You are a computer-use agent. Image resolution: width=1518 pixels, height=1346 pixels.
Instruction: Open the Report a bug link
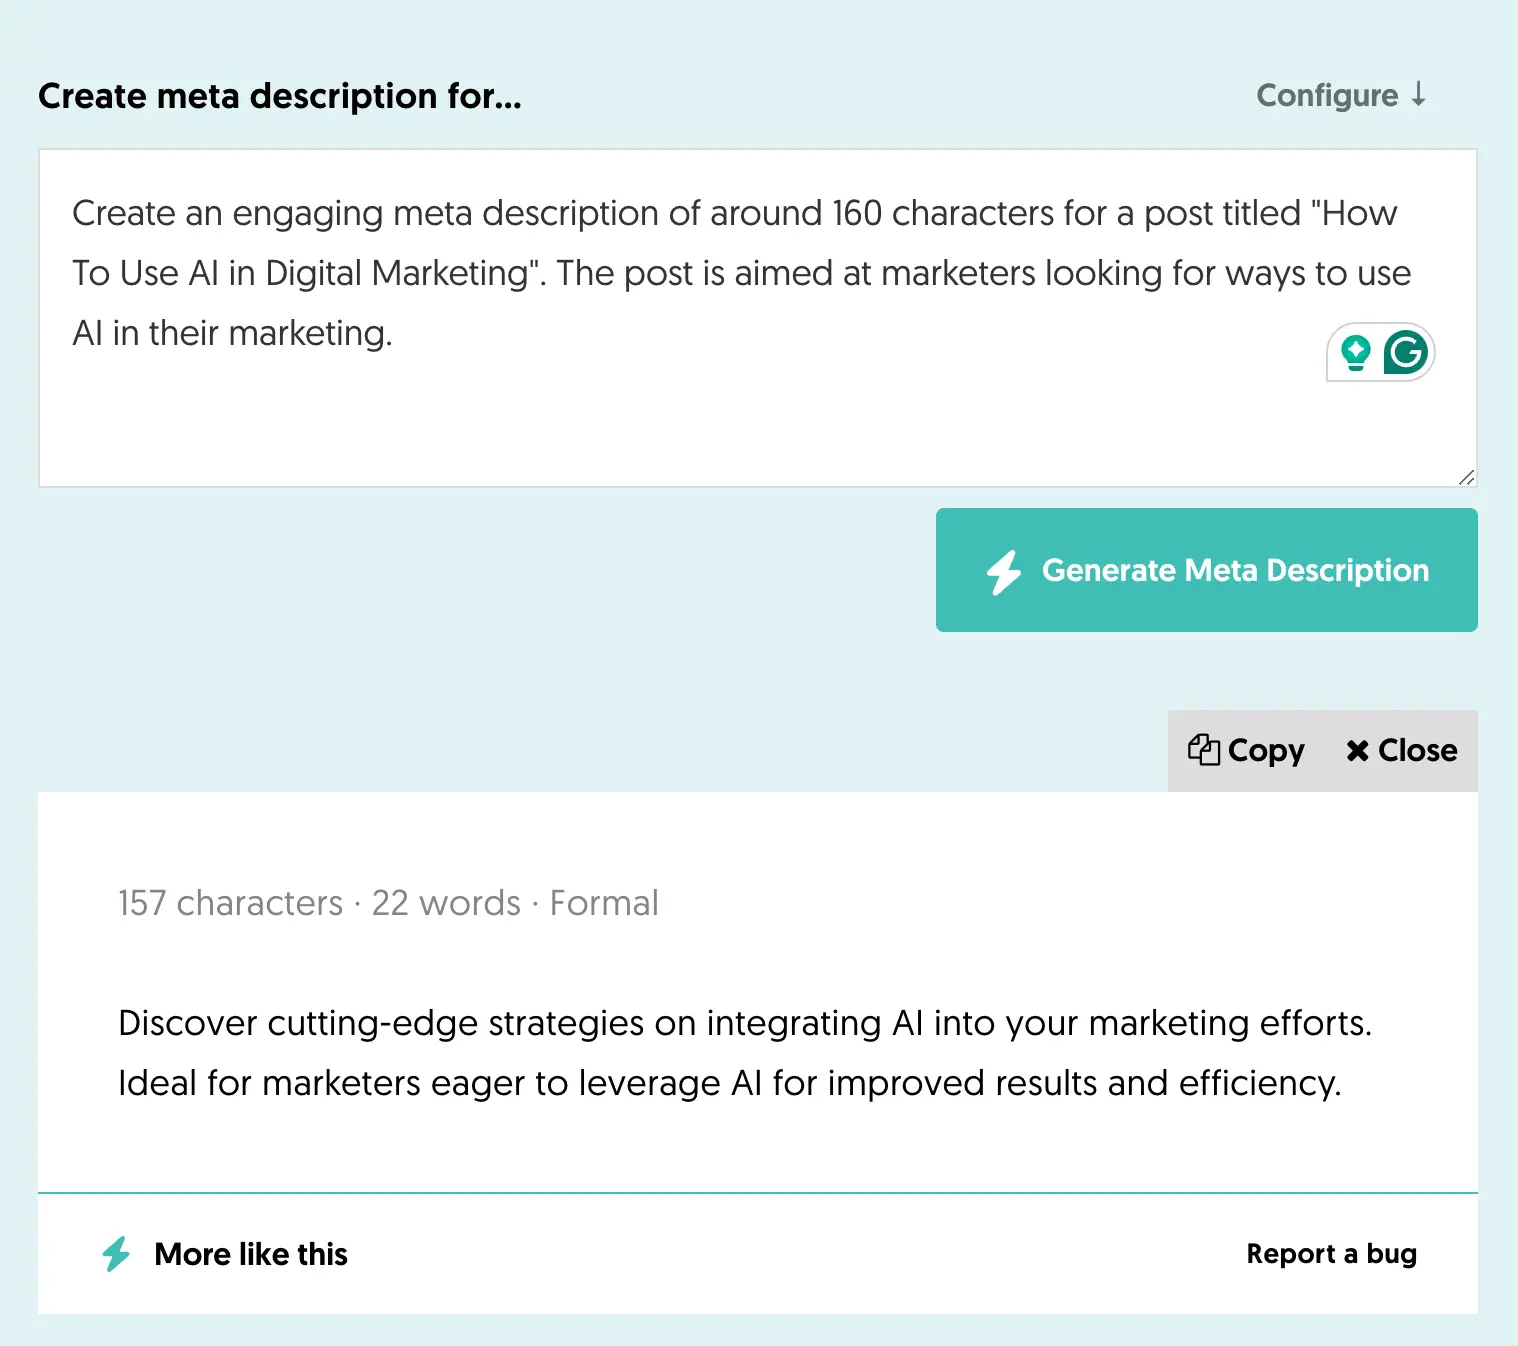pyautogui.click(x=1331, y=1254)
